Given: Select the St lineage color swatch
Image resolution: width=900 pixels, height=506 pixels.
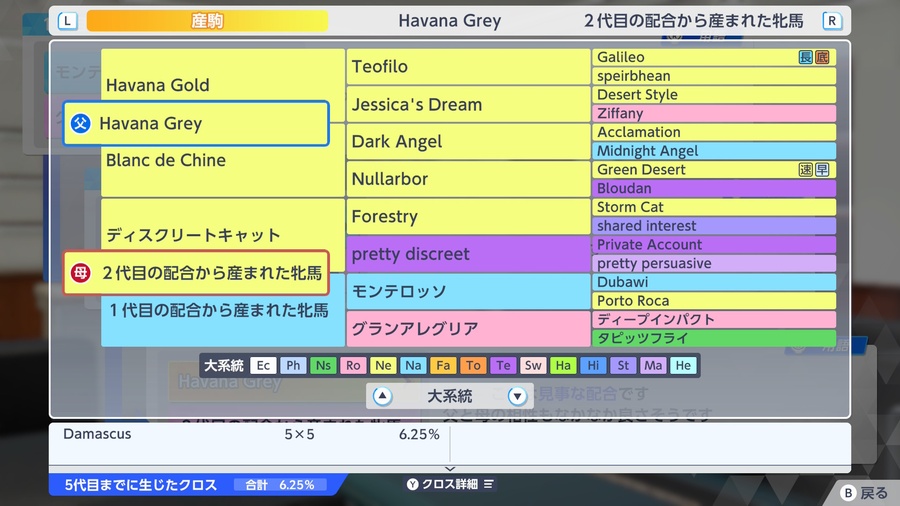Looking at the screenshot, I should (623, 365).
